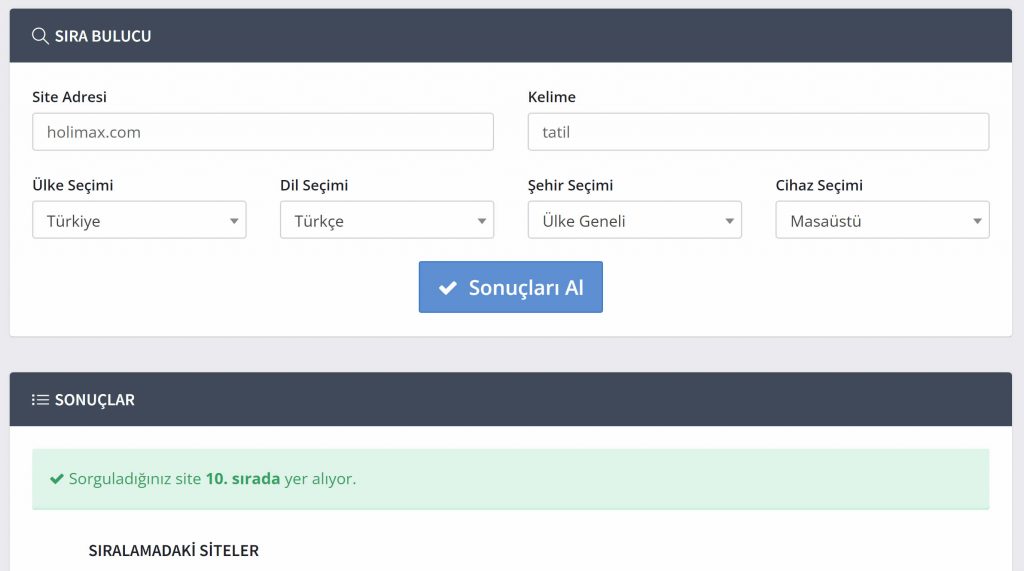Click the bold 10. sırada text

click(x=243, y=479)
